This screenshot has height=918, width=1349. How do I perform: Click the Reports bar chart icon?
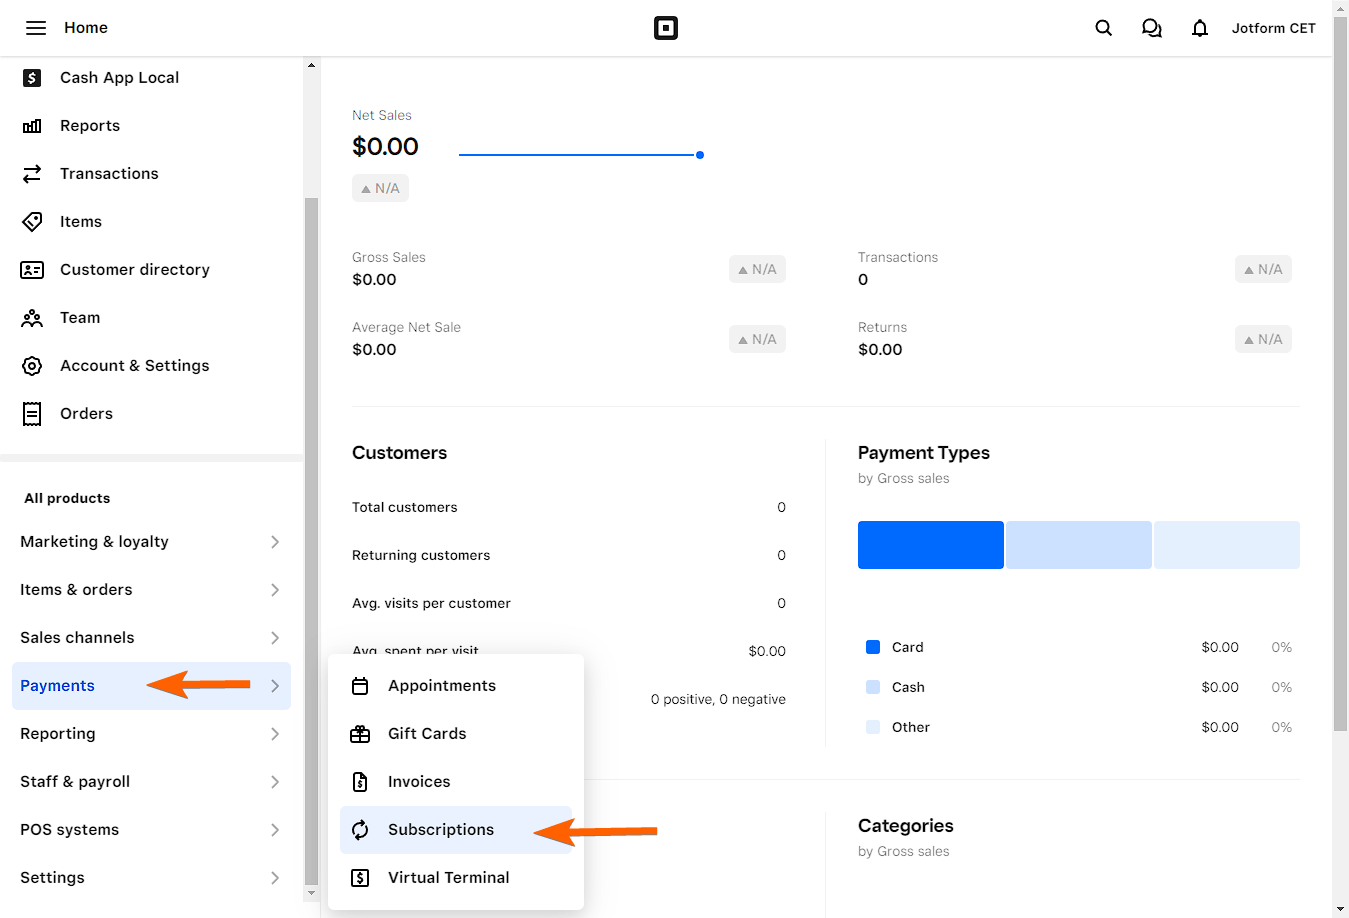click(x=32, y=126)
